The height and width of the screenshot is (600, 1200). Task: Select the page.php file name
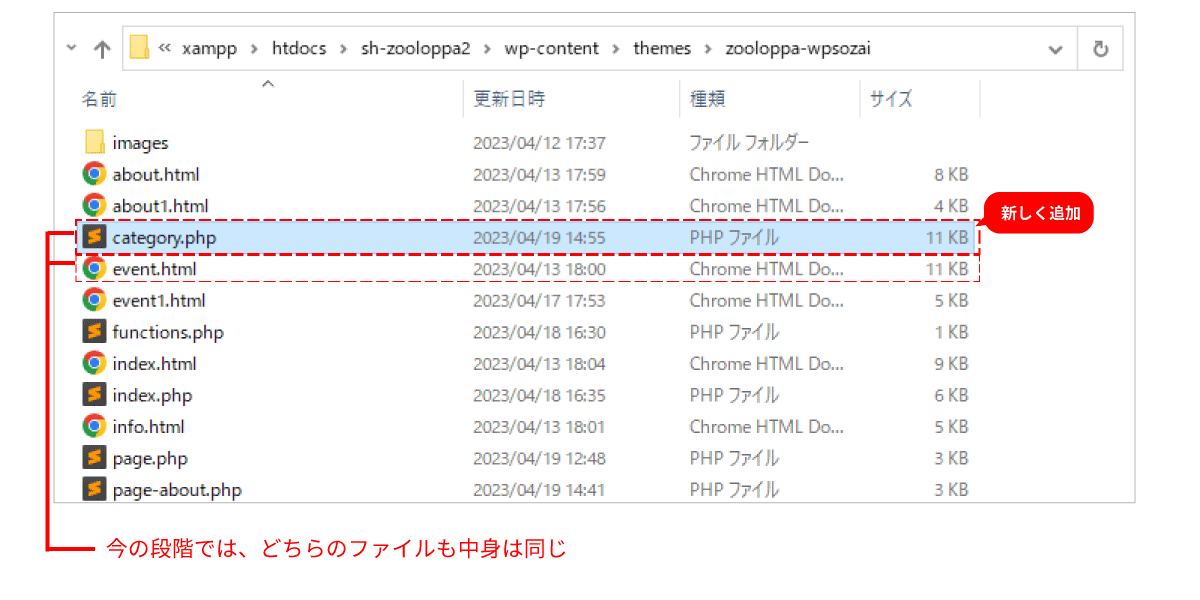point(150,458)
